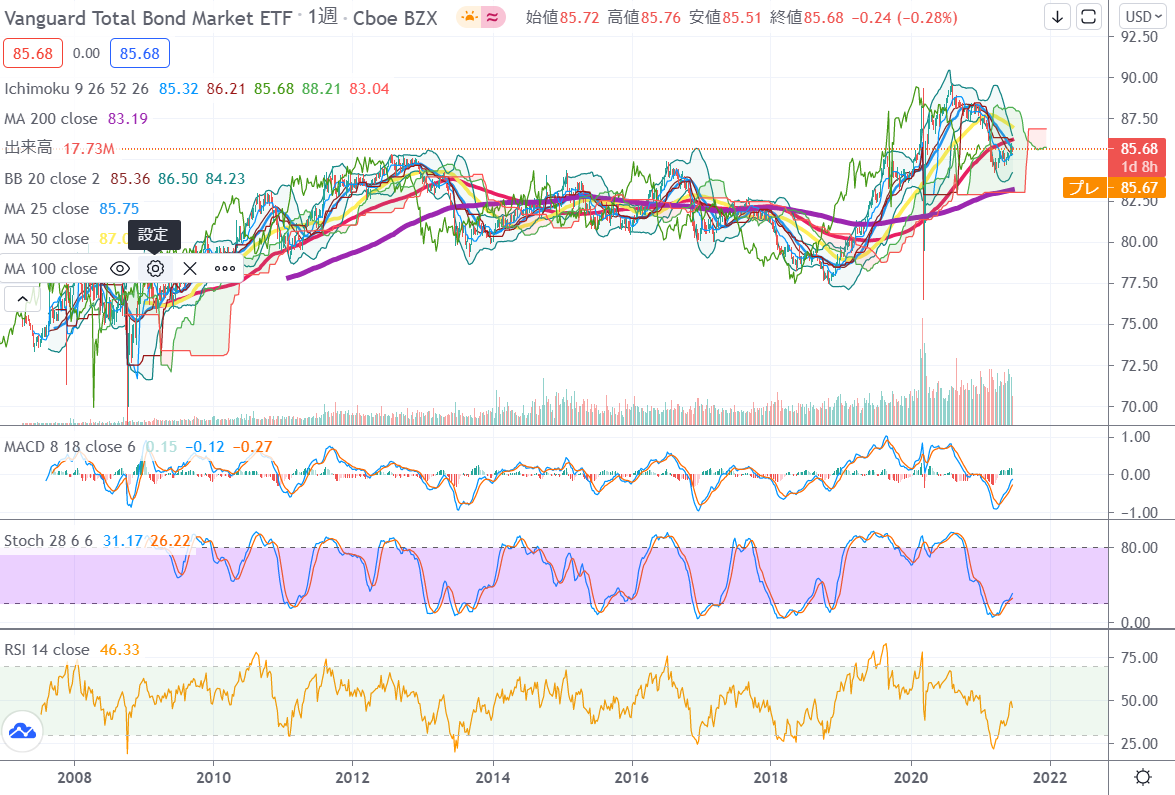Remove the MA 100 close indicator
Image resolution: width=1175 pixels, height=795 pixels.
tap(190, 268)
